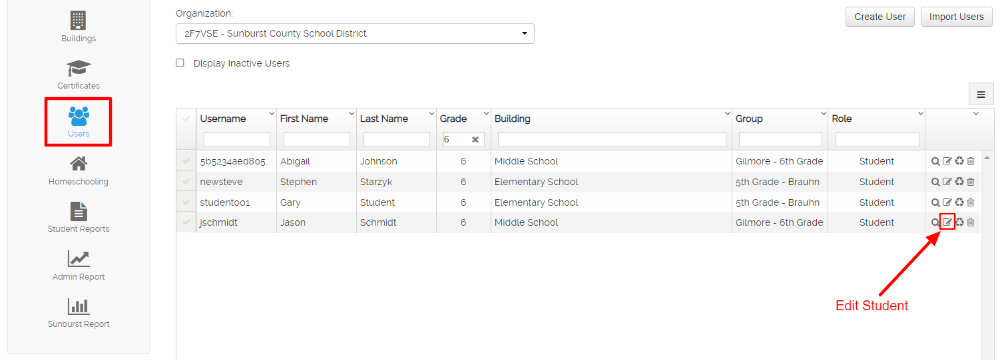1000x360 pixels.
Task: Open Student Reports document icon
Action: 78,211
